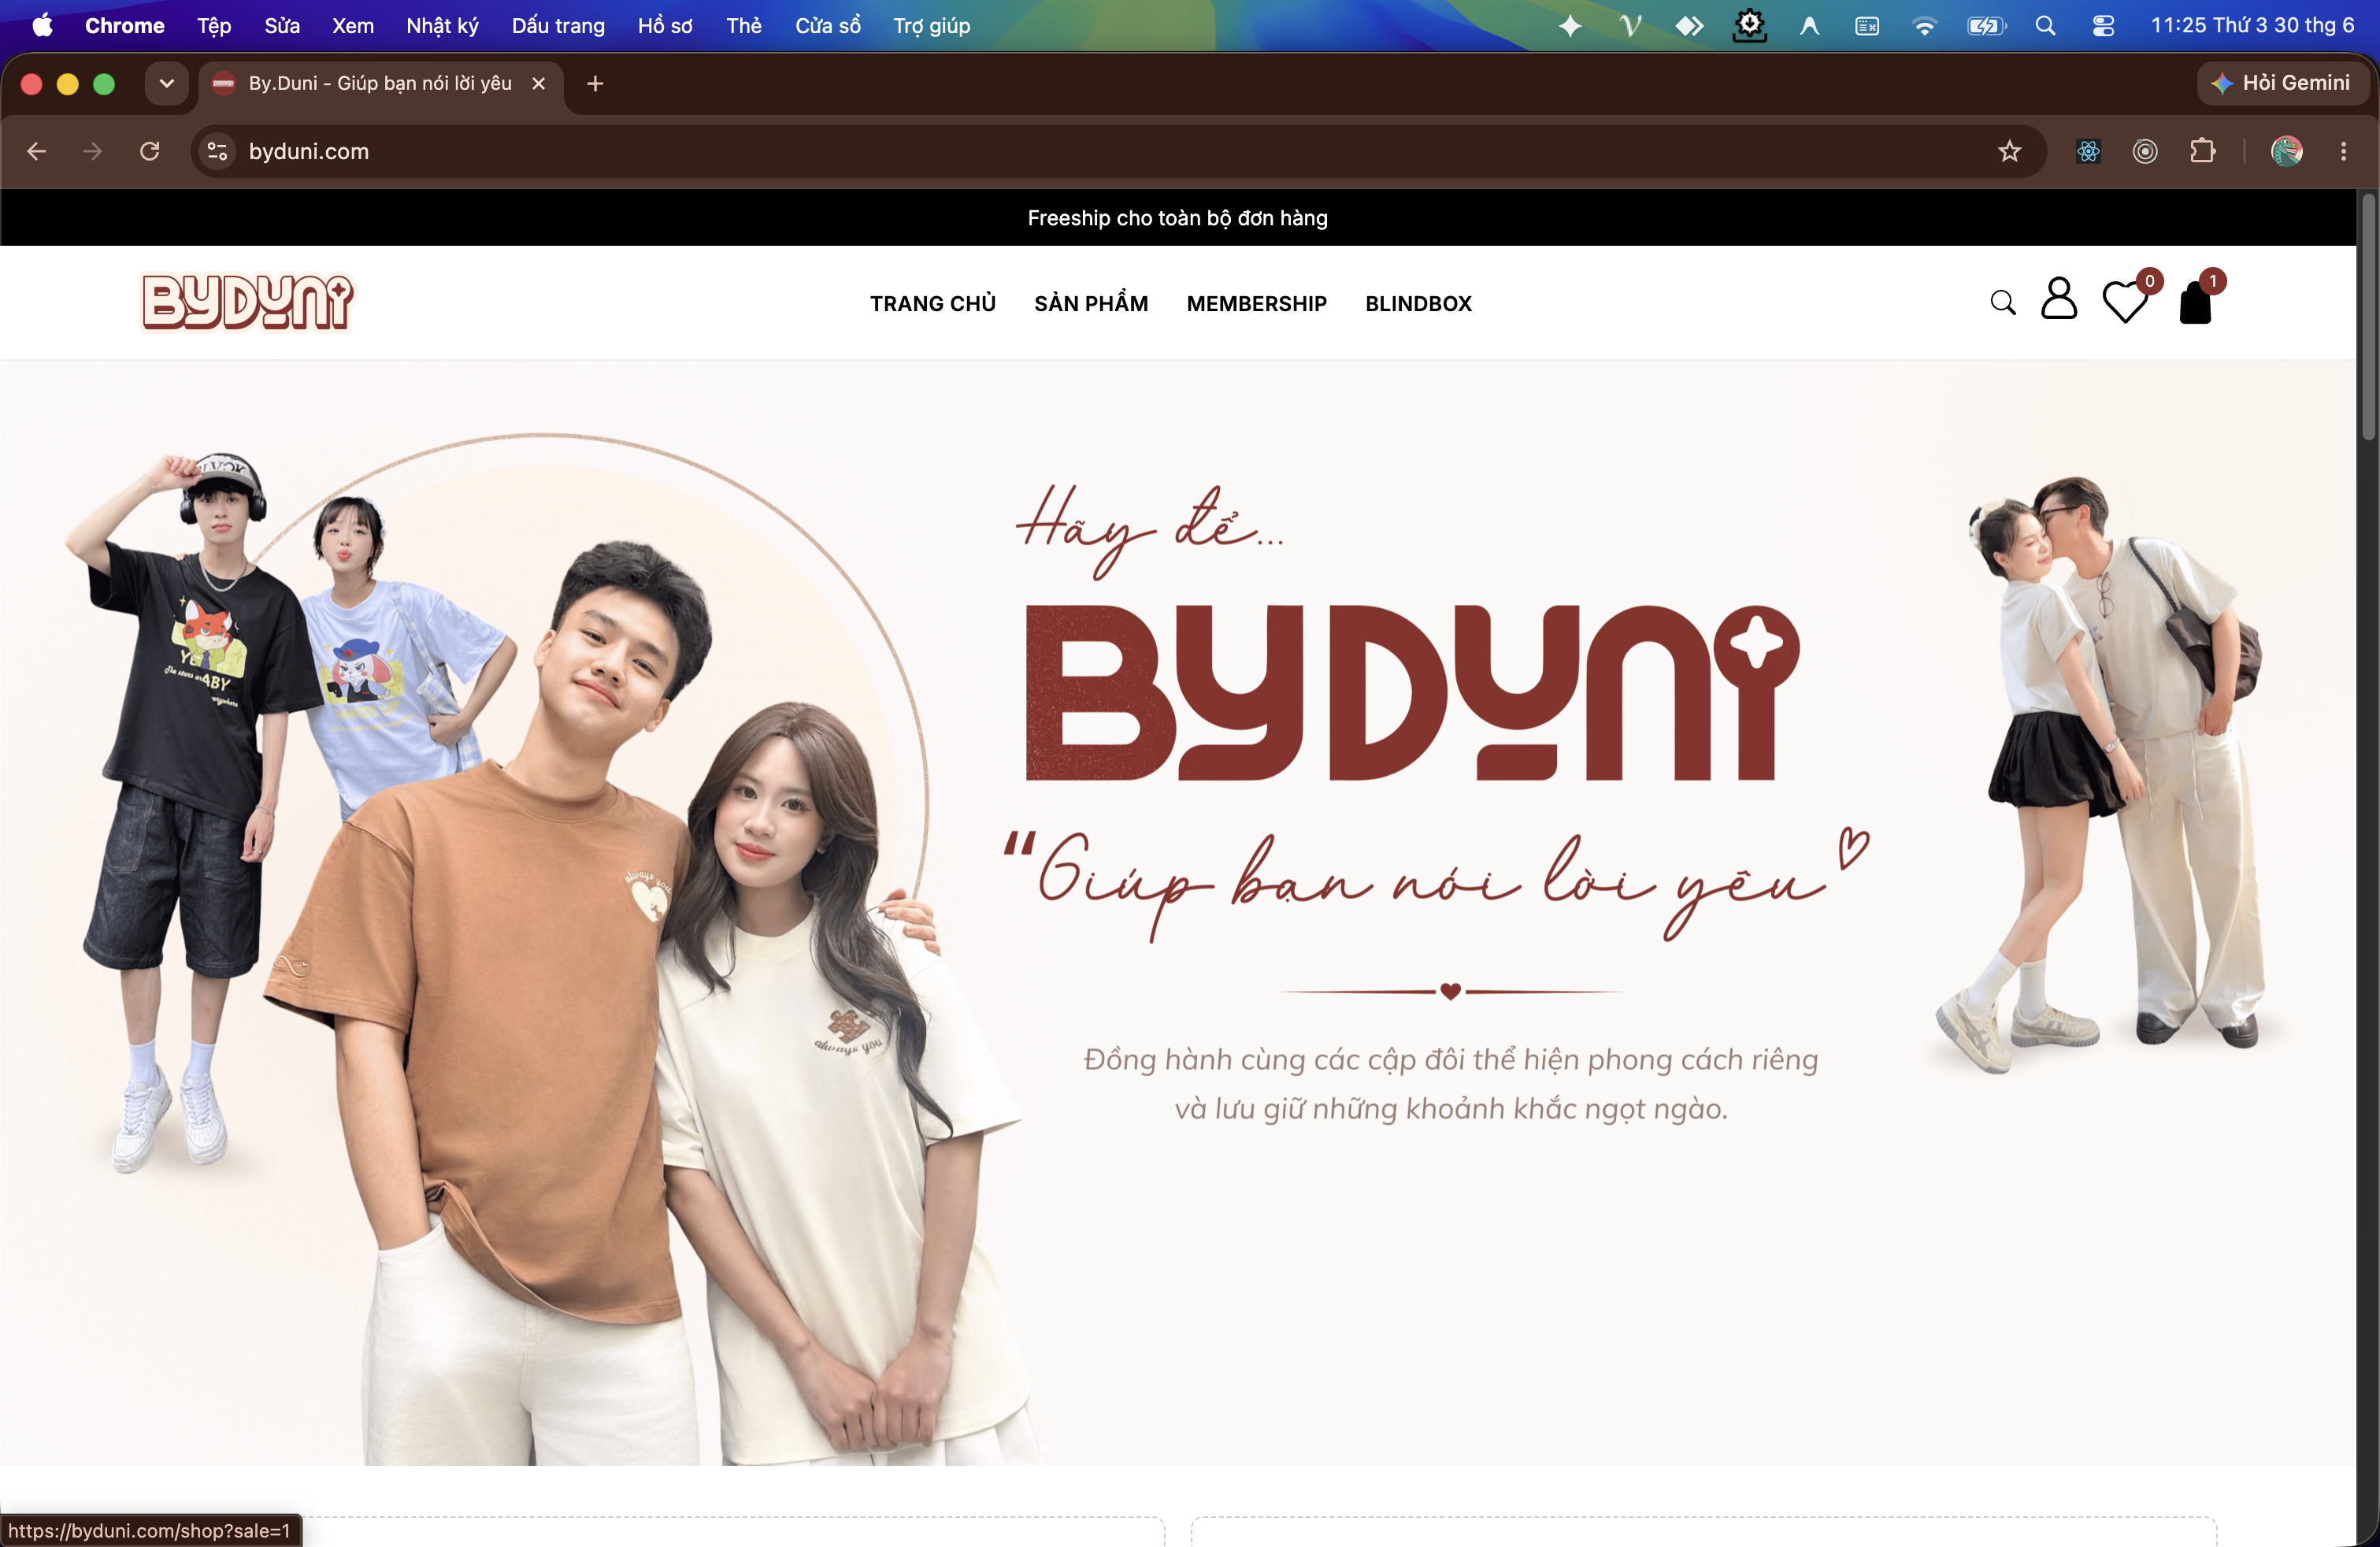Click the ByDuni hero banner image
The image size is (2380, 1547).
coord(1178,912)
